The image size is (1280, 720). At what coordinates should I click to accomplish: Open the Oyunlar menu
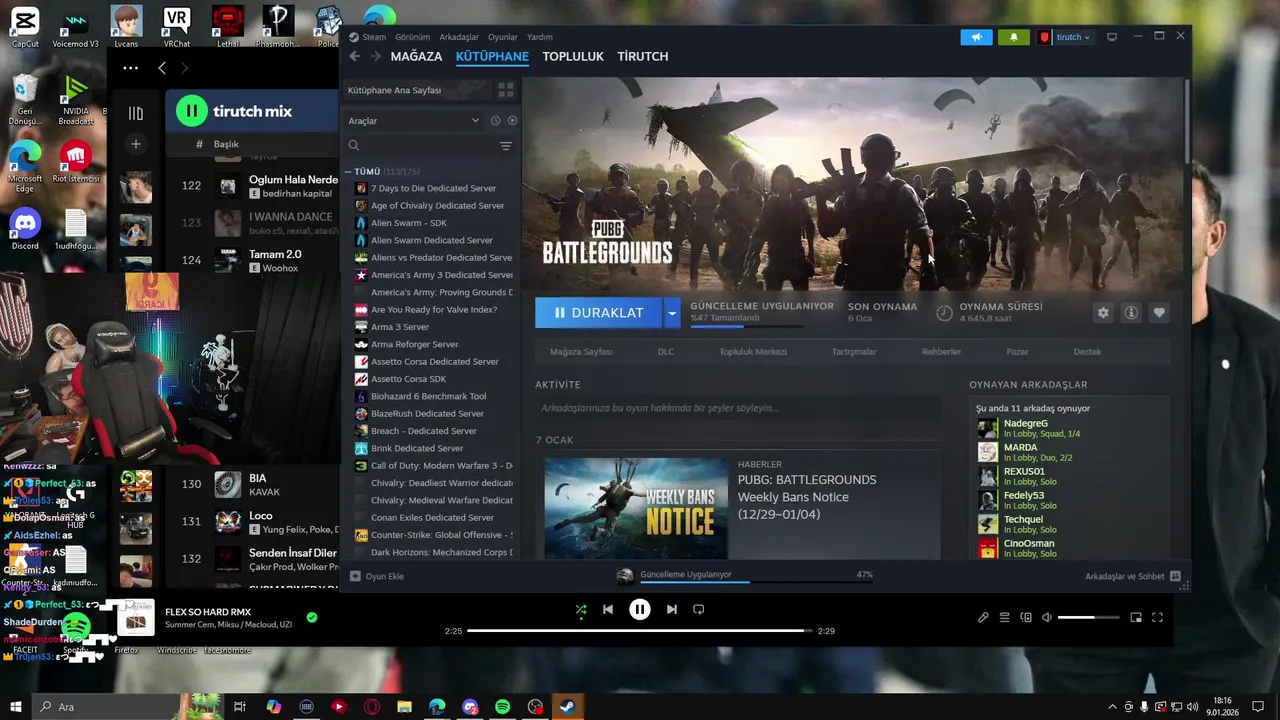[503, 37]
